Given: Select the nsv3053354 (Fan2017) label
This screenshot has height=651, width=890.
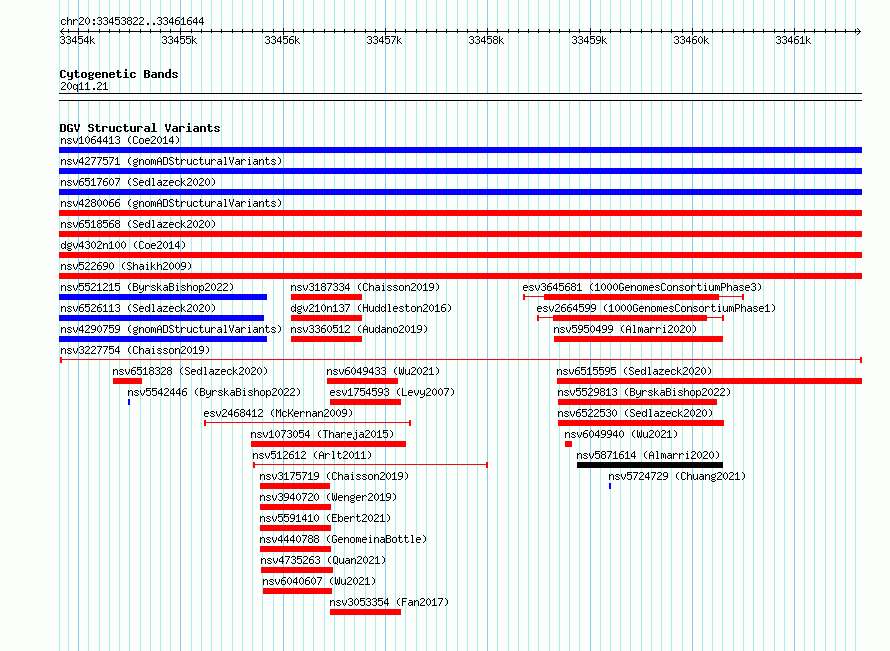Looking at the screenshot, I should [x=389, y=602].
